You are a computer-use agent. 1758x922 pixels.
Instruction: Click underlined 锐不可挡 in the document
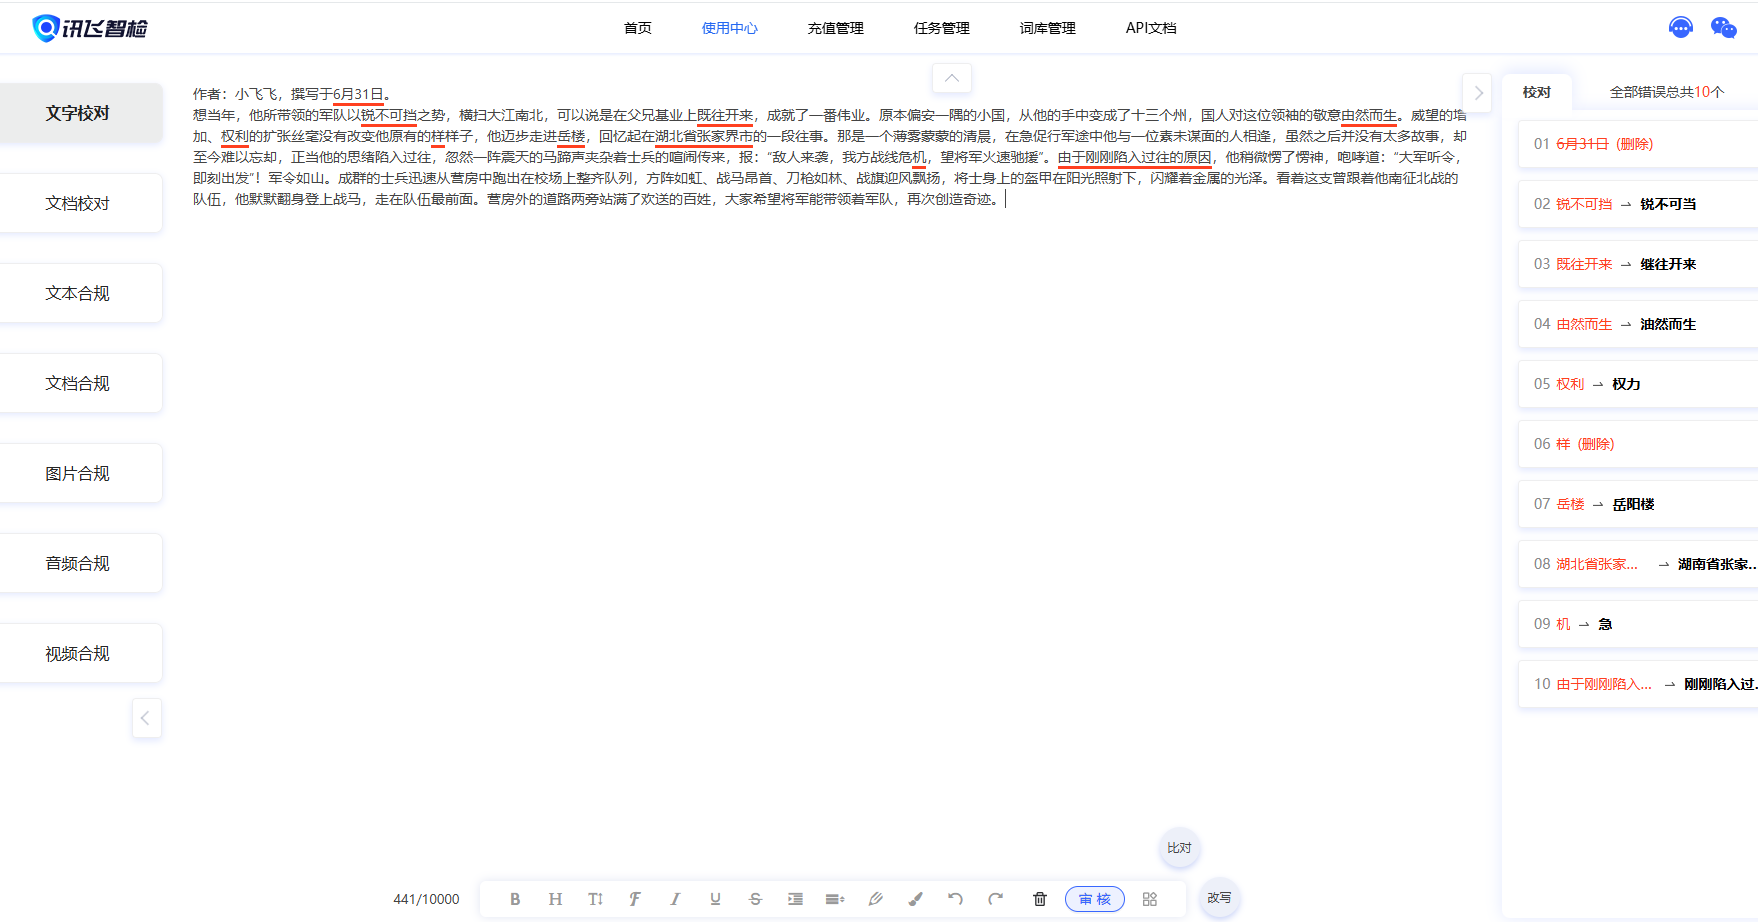(x=388, y=115)
